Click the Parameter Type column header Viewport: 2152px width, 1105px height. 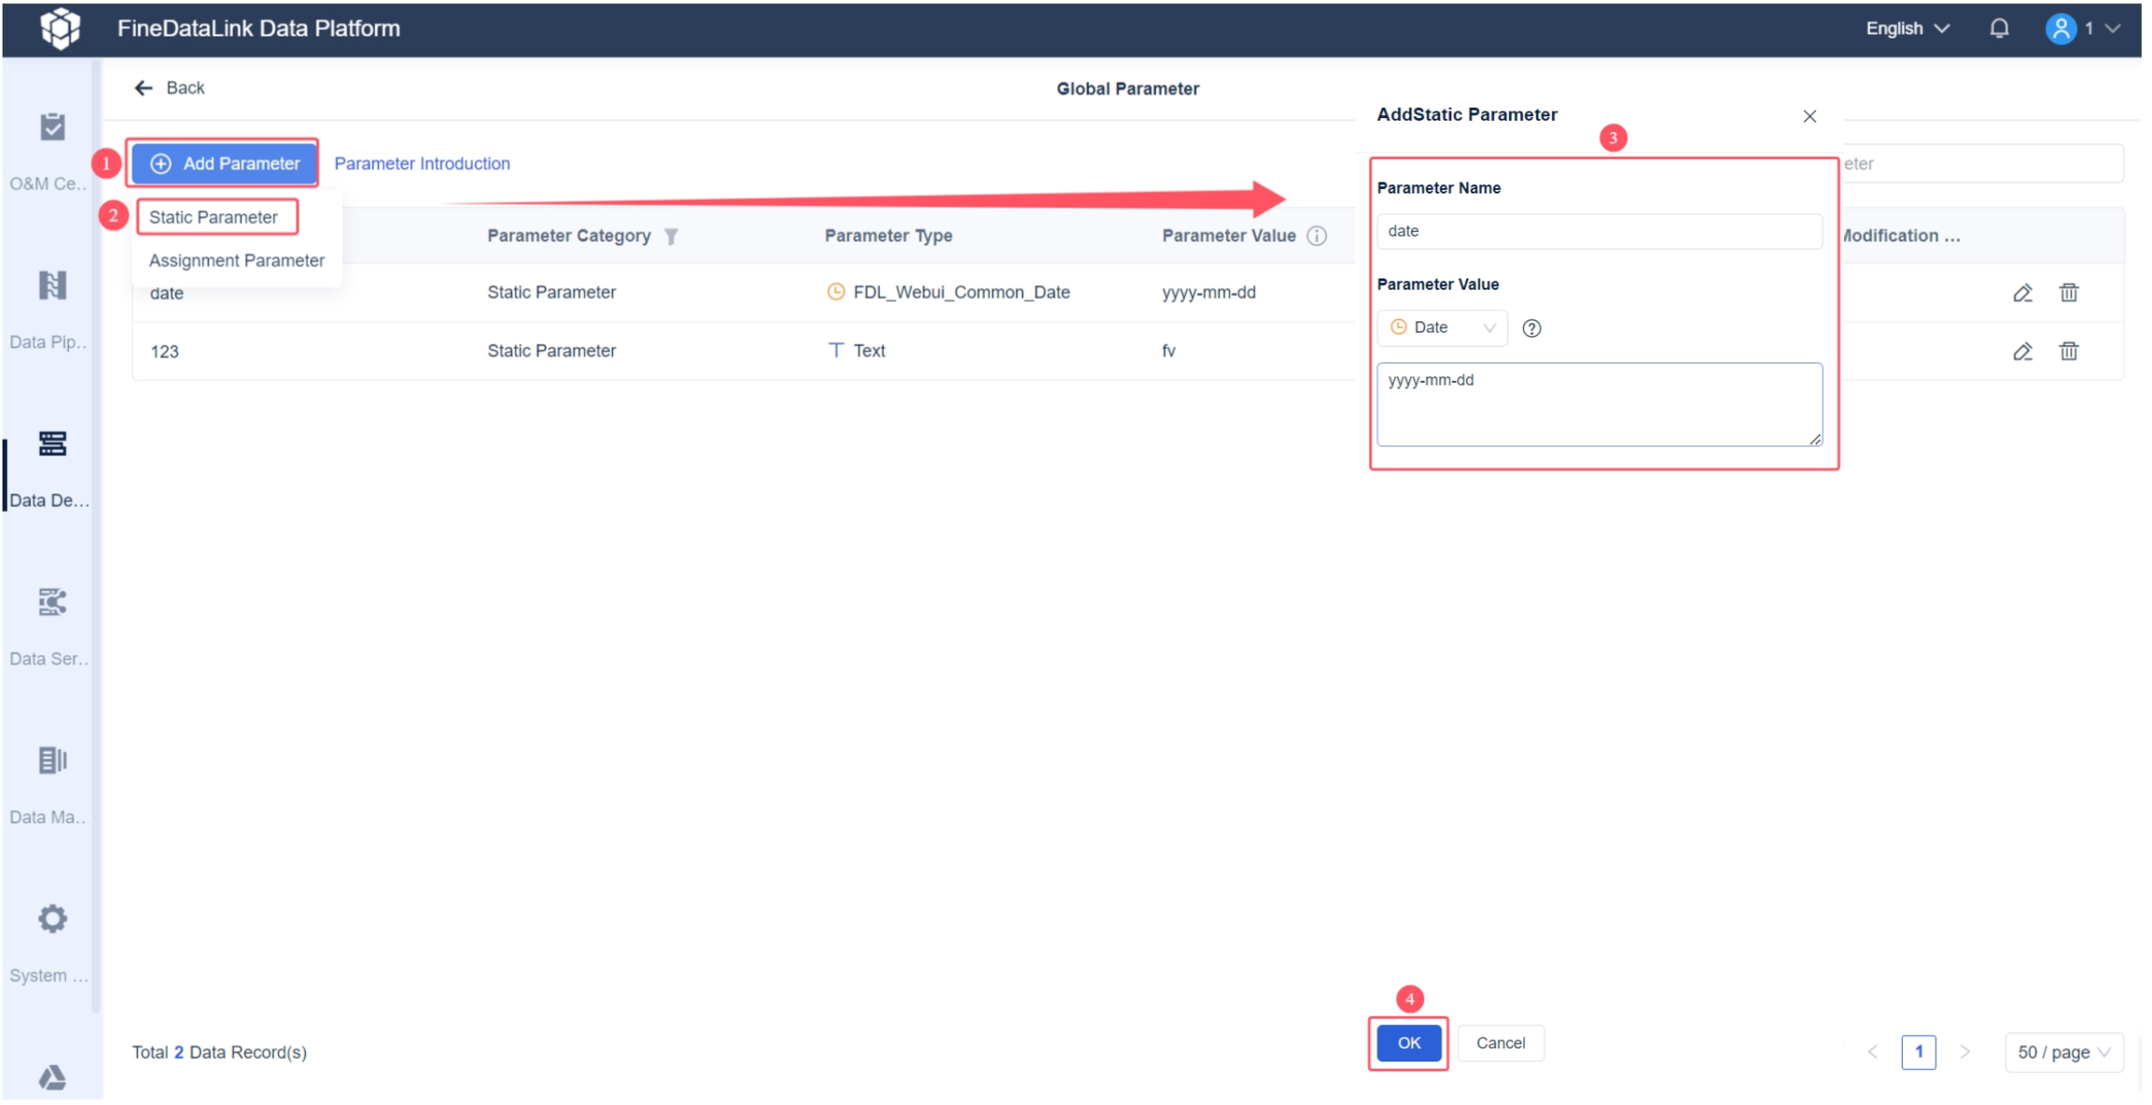coord(888,236)
